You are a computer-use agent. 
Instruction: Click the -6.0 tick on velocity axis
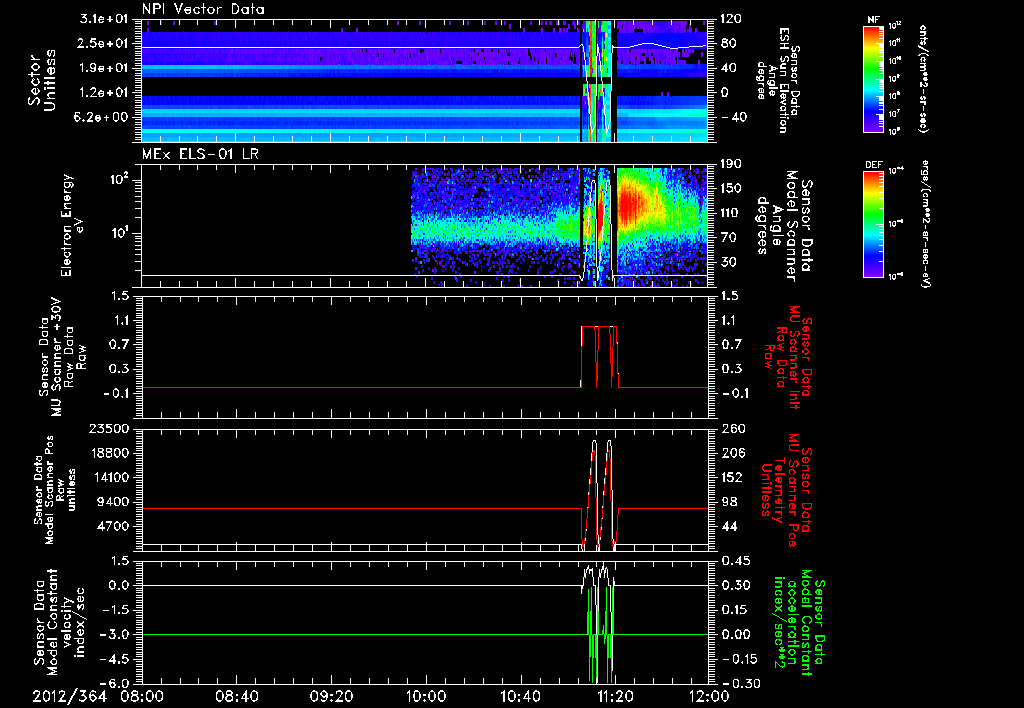coord(116,683)
